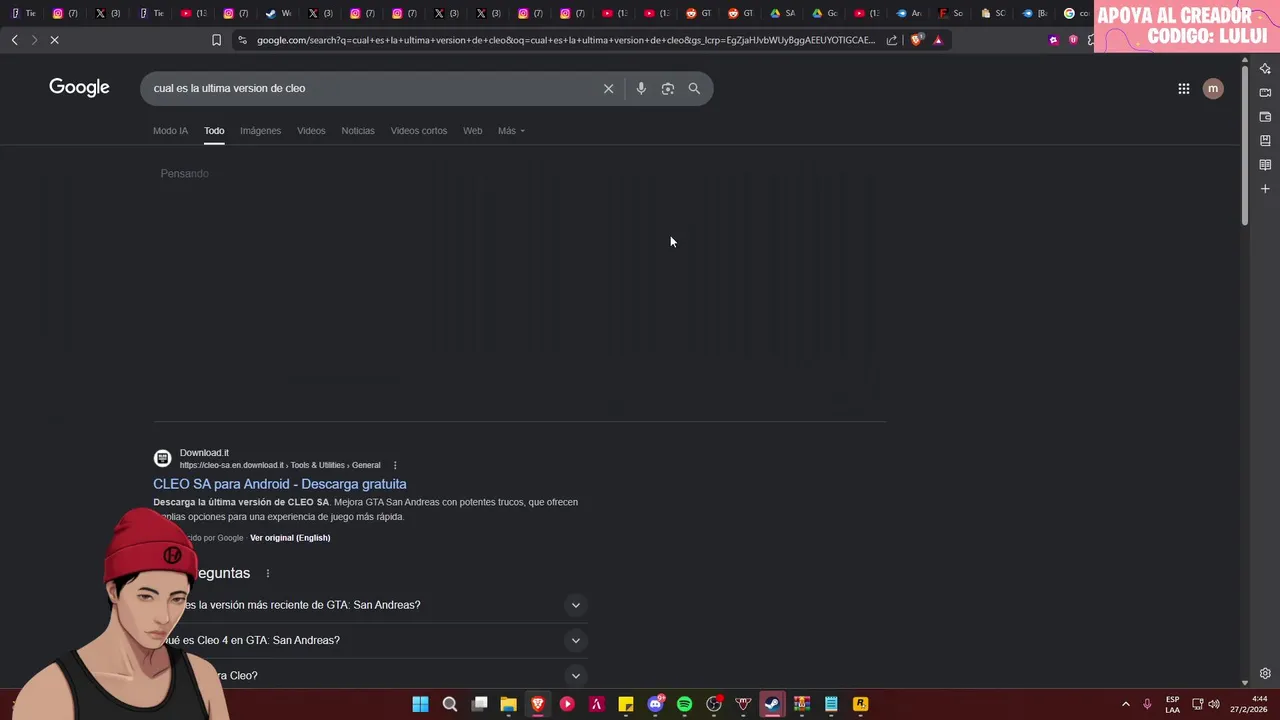Switch to the Google 'co' browser tab
This screenshot has height=720, width=1280.
[1076, 13]
